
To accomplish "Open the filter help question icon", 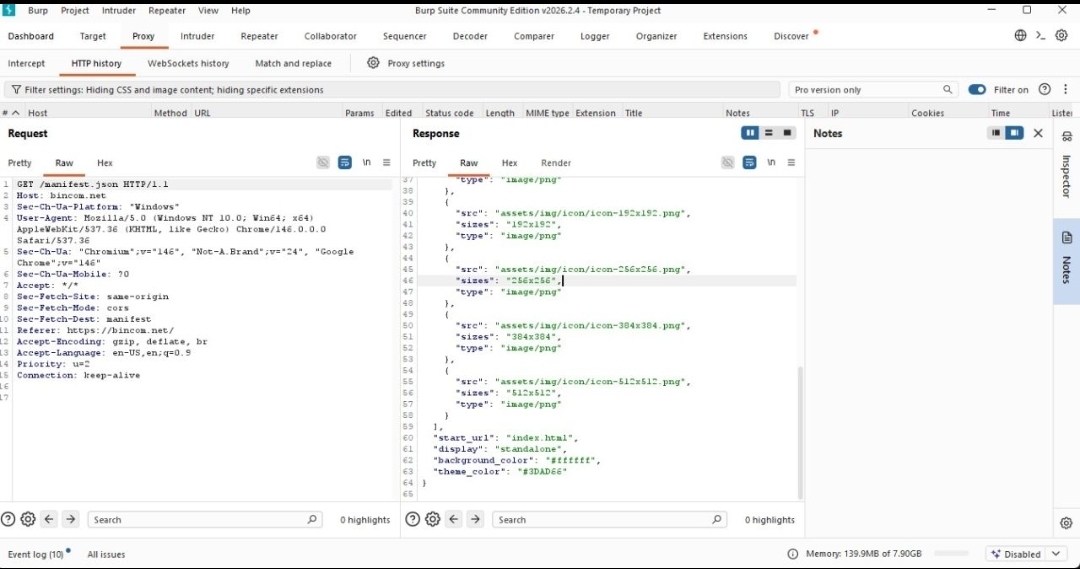I will click(x=1045, y=90).
